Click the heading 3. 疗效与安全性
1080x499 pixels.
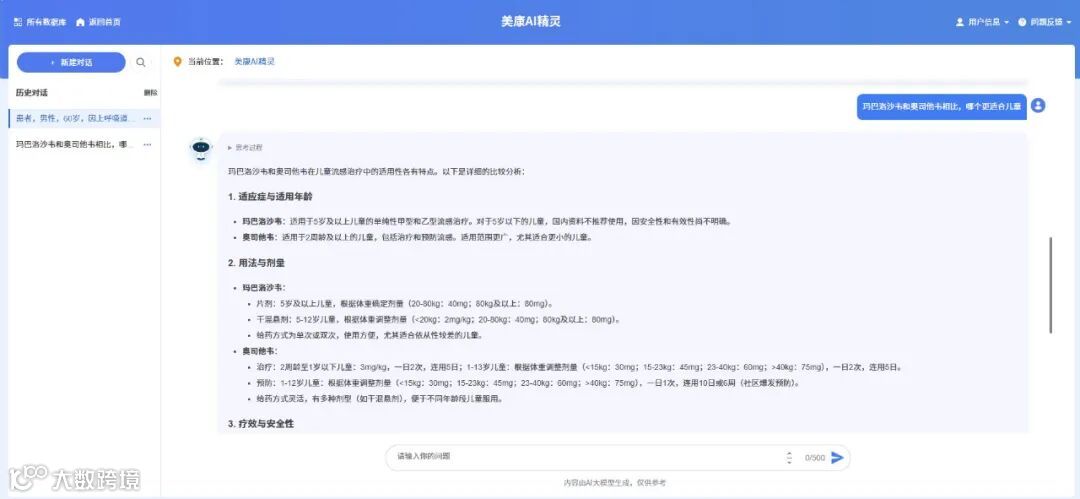[x=261, y=423]
